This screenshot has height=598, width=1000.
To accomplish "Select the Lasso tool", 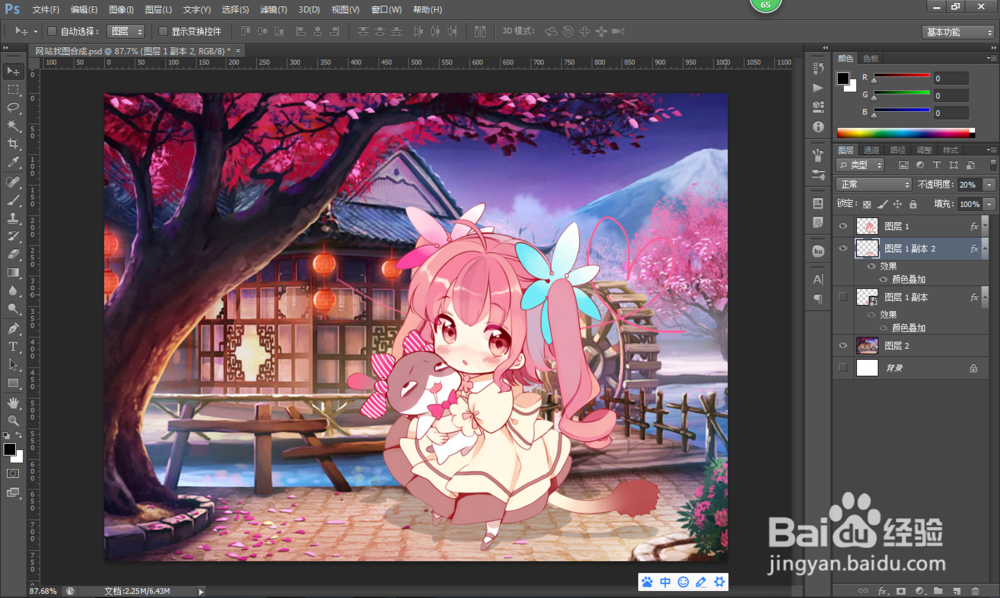I will tap(13, 108).
